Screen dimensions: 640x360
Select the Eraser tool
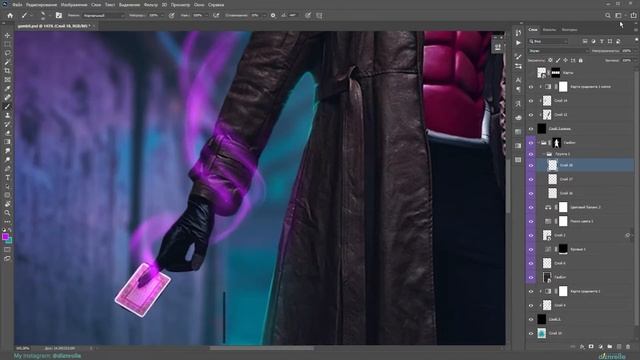pyautogui.click(x=7, y=133)
